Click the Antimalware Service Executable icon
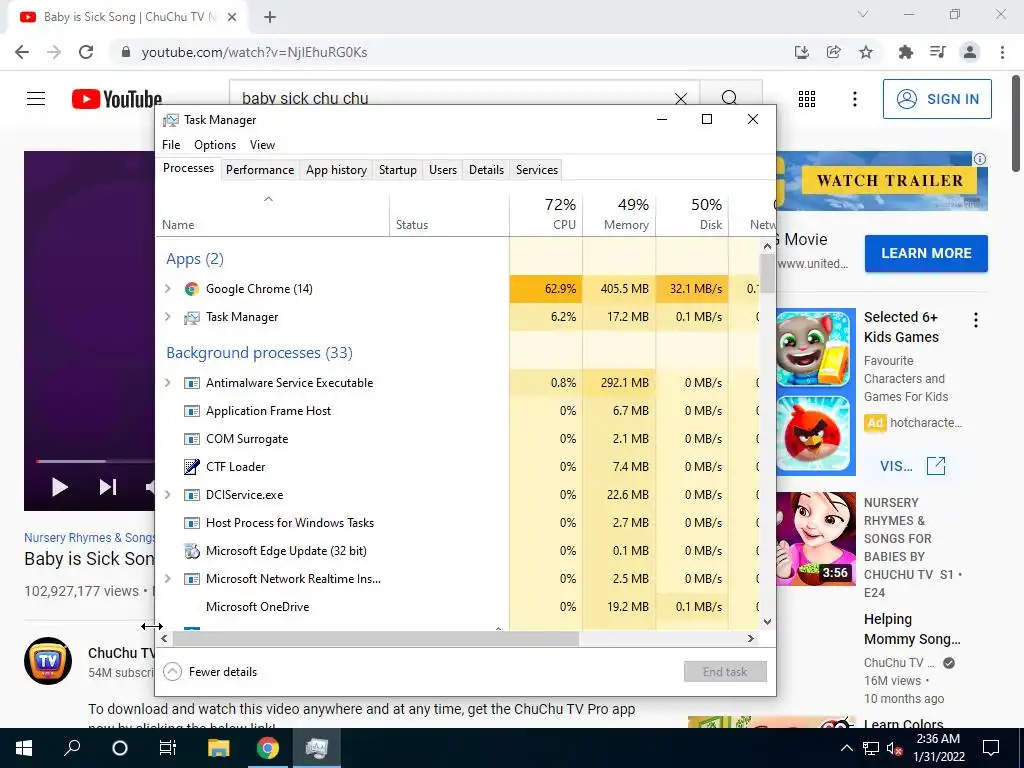 (x=191, y=383)
